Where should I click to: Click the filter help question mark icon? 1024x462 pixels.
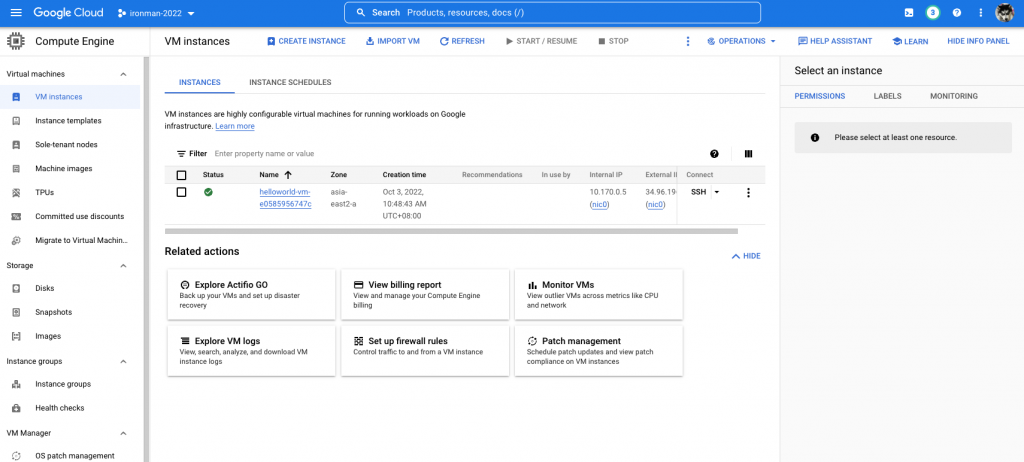tap(714, 154)
